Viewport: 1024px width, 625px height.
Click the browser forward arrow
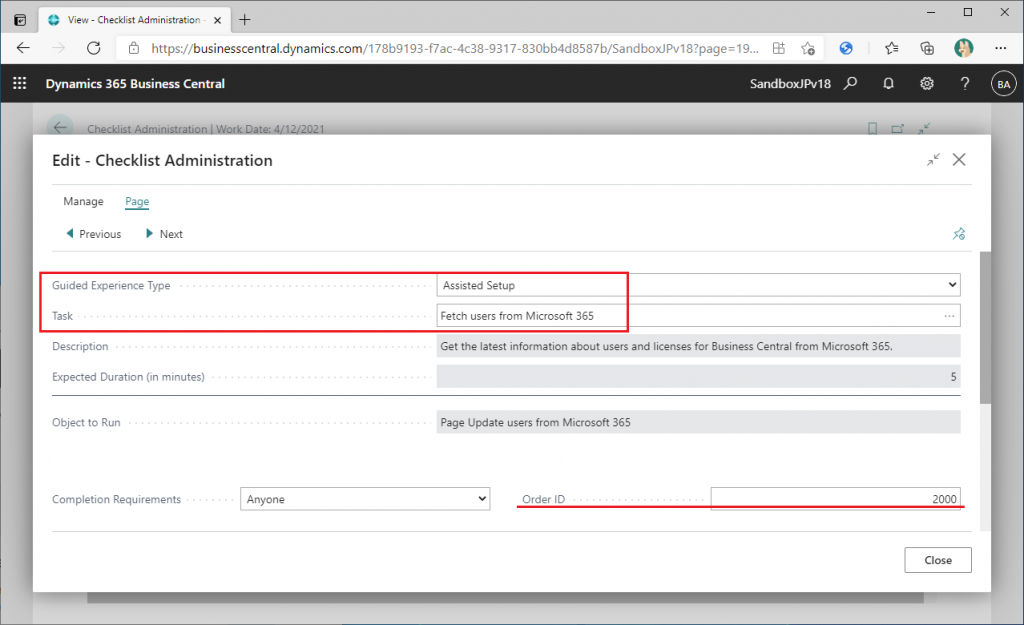click(59, 48)
